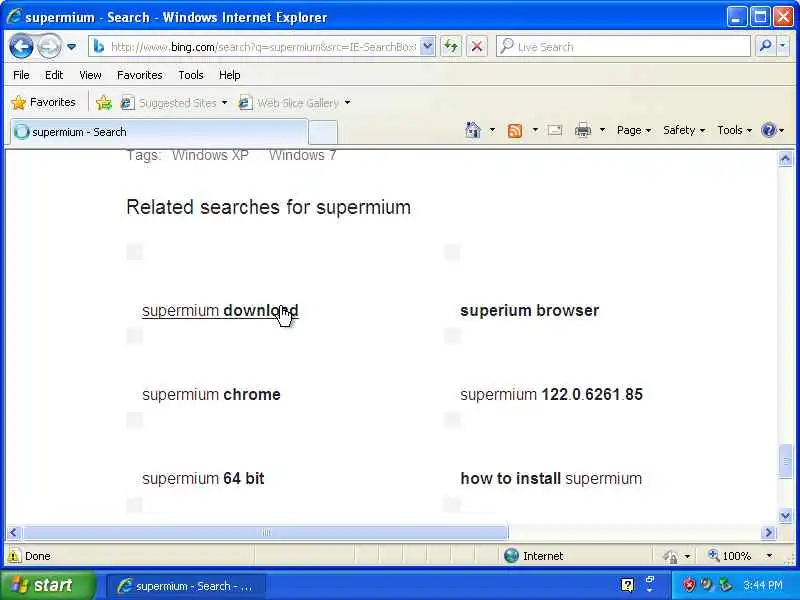Click the Windows XP tag link
This screenshot has height=600, width=800.
tap(210, 155)
